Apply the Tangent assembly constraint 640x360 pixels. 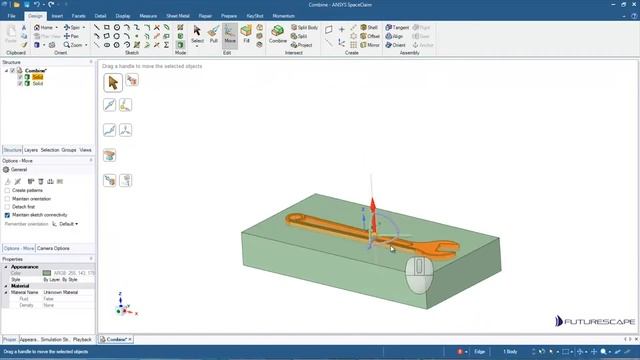tap(397, 27)
